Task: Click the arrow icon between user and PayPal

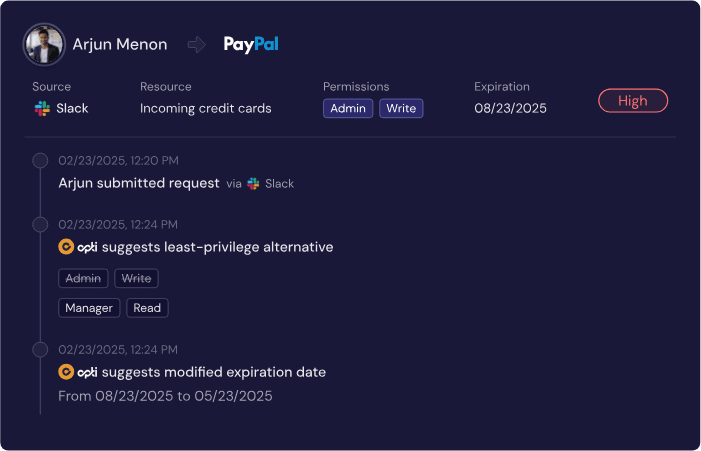Action: [197, 44]
